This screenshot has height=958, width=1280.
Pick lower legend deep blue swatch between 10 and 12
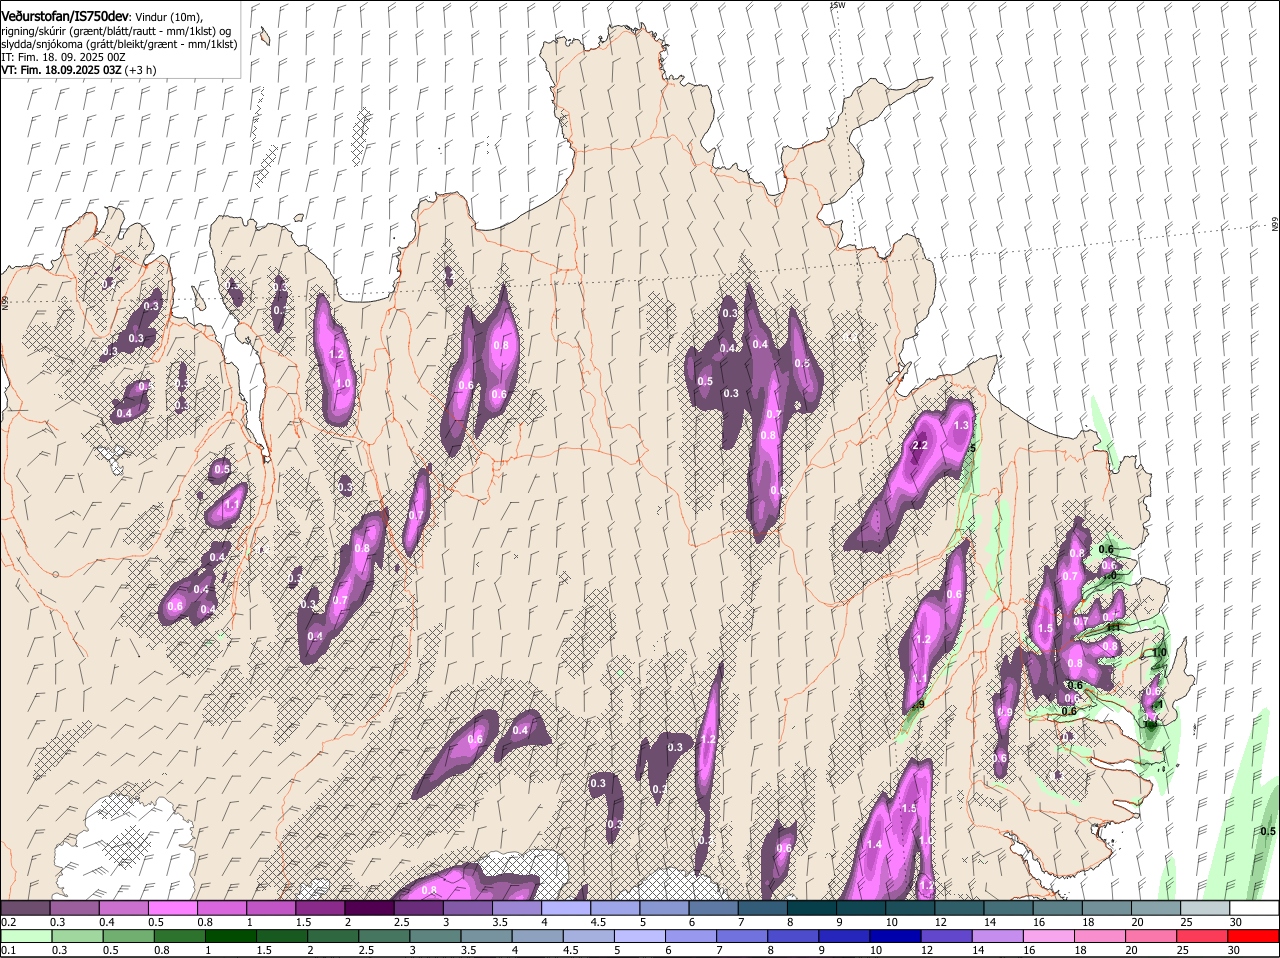898,936
